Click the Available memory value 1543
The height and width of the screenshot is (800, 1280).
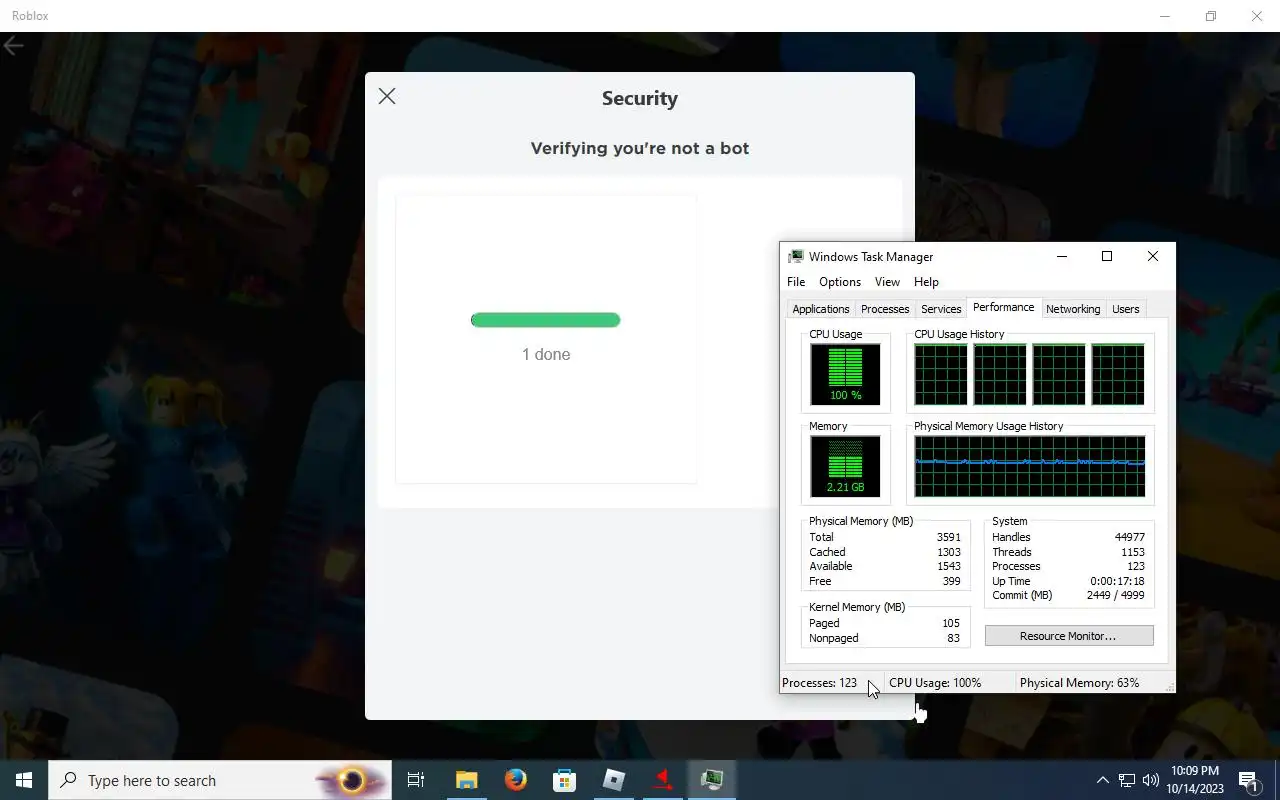(x=948, y=566)
